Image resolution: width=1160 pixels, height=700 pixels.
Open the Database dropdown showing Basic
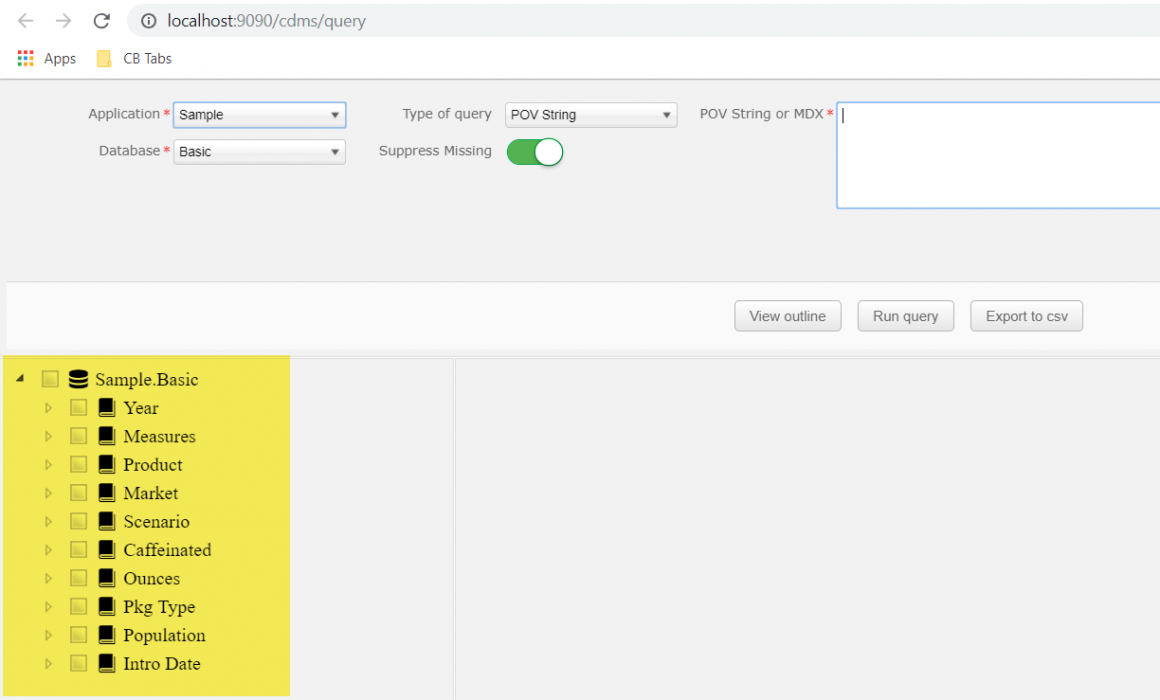click(259, 151)
